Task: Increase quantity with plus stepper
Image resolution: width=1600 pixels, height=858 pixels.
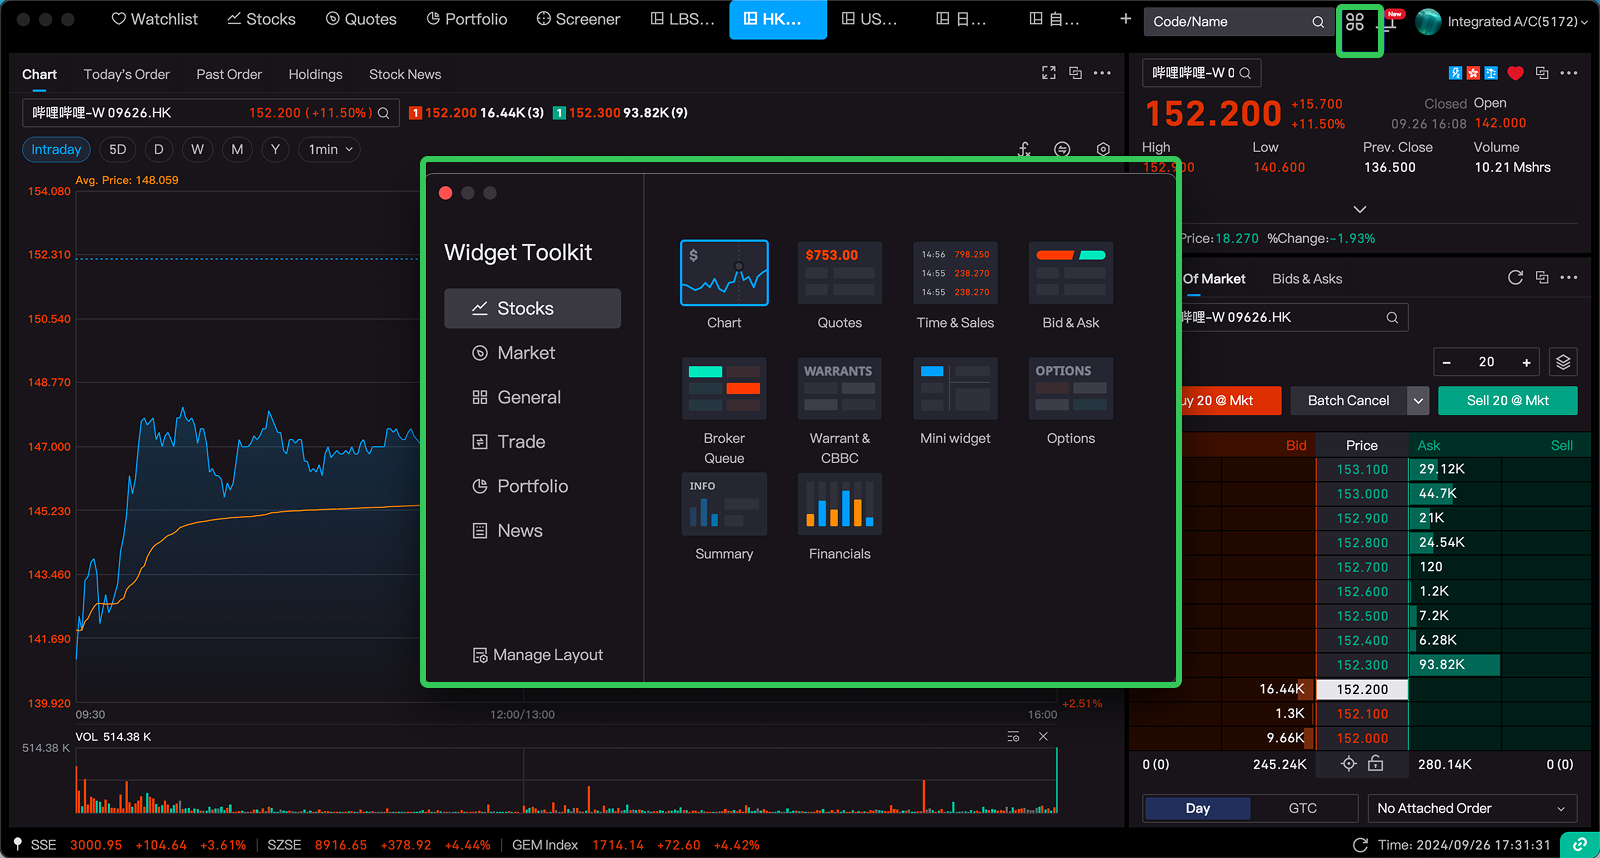Action: click(1526, 362)
